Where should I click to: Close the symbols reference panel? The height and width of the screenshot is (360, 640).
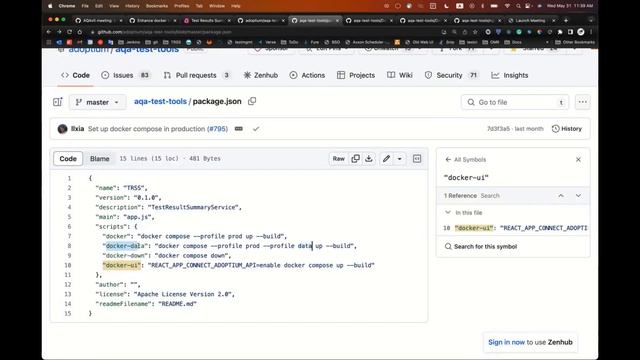[578, 160]
